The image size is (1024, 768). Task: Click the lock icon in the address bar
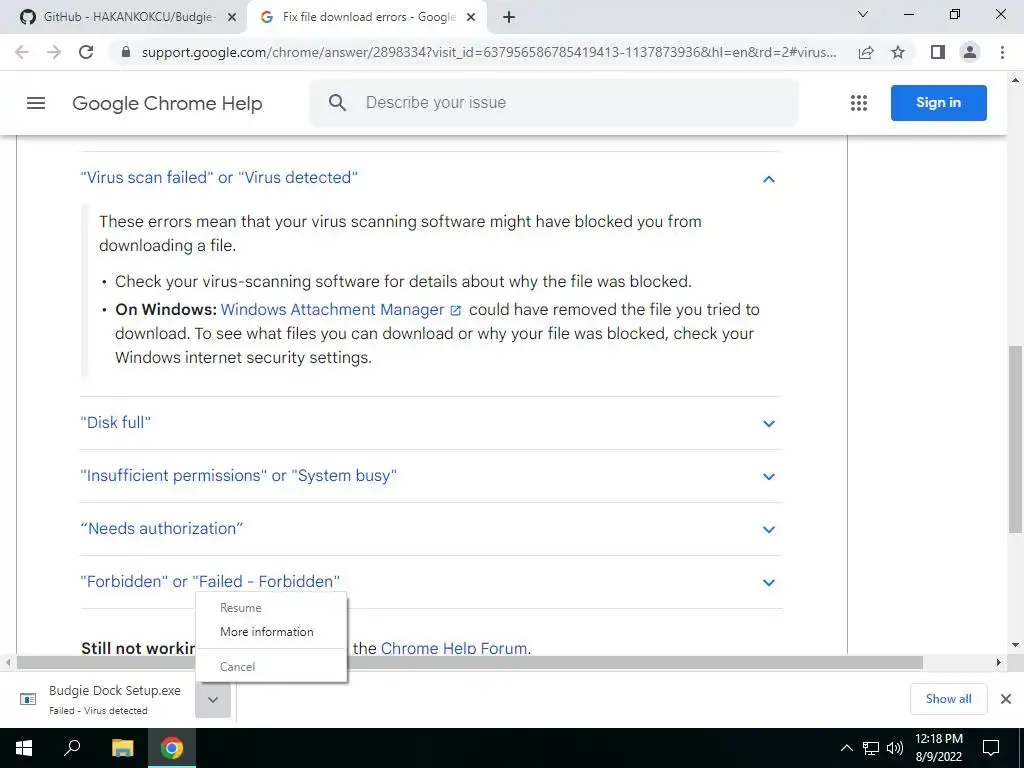click(126, 52)
